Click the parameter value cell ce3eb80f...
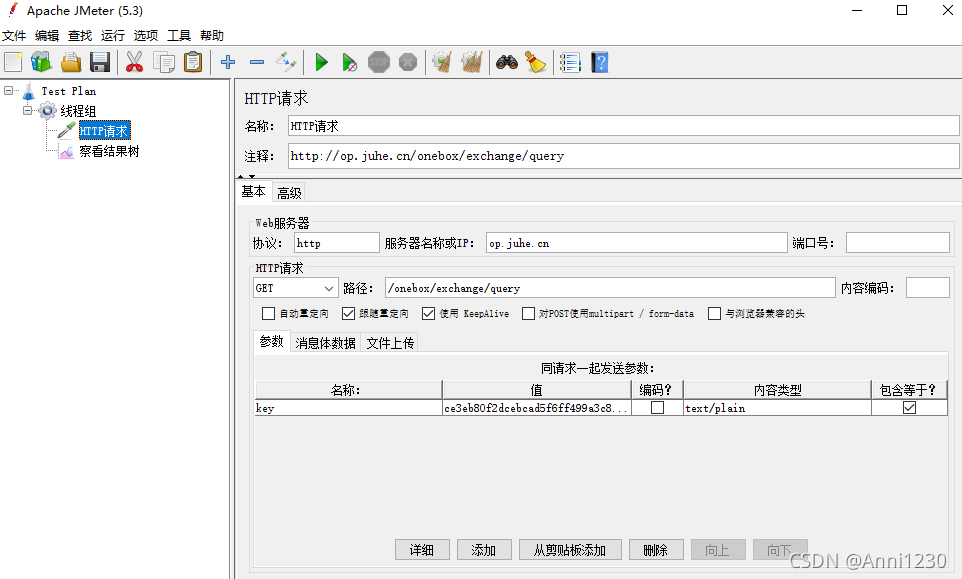962x579 pixels. (x=536, y=408)
